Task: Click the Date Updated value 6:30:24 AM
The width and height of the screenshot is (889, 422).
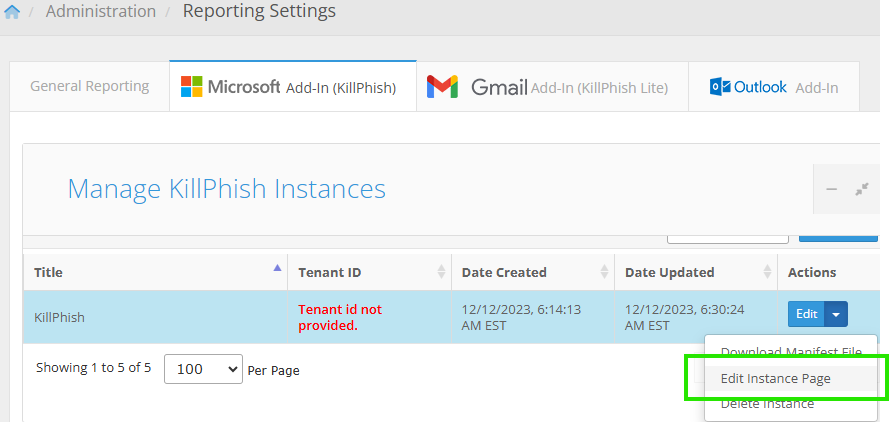Action: [x=684, y=317]
